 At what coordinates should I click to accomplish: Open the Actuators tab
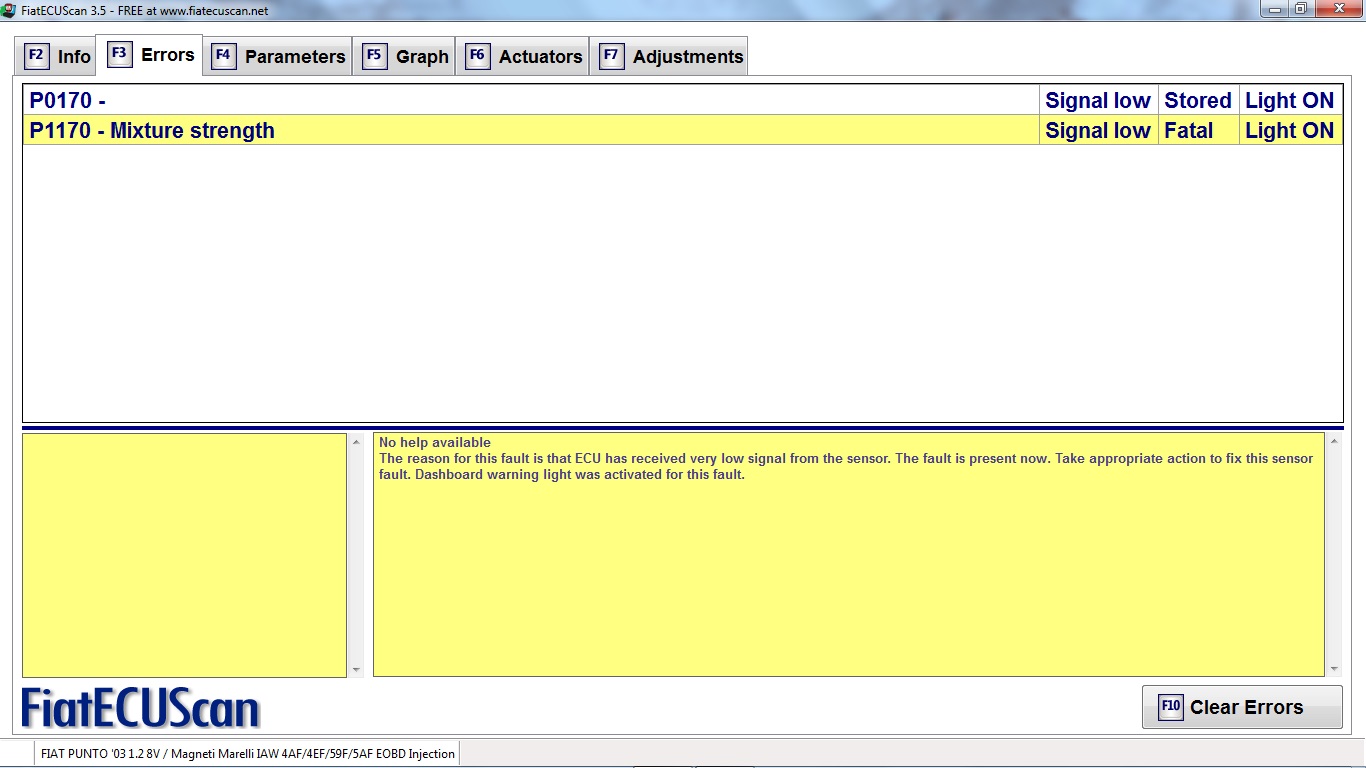(540, 57)
